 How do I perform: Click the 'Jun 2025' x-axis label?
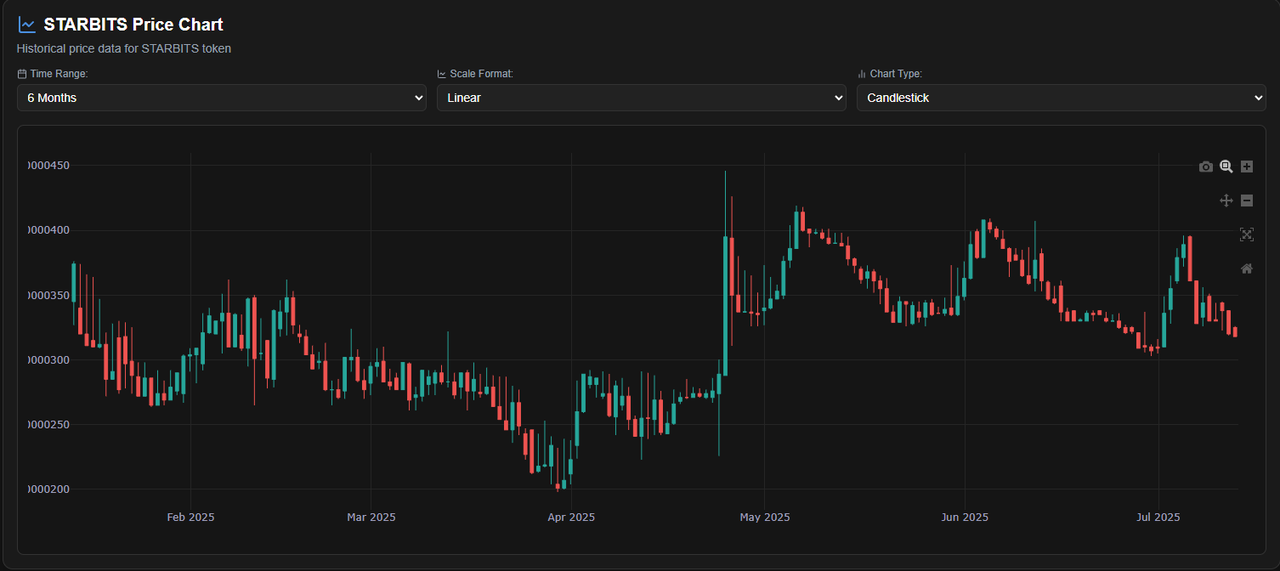[x=965, y=517]
